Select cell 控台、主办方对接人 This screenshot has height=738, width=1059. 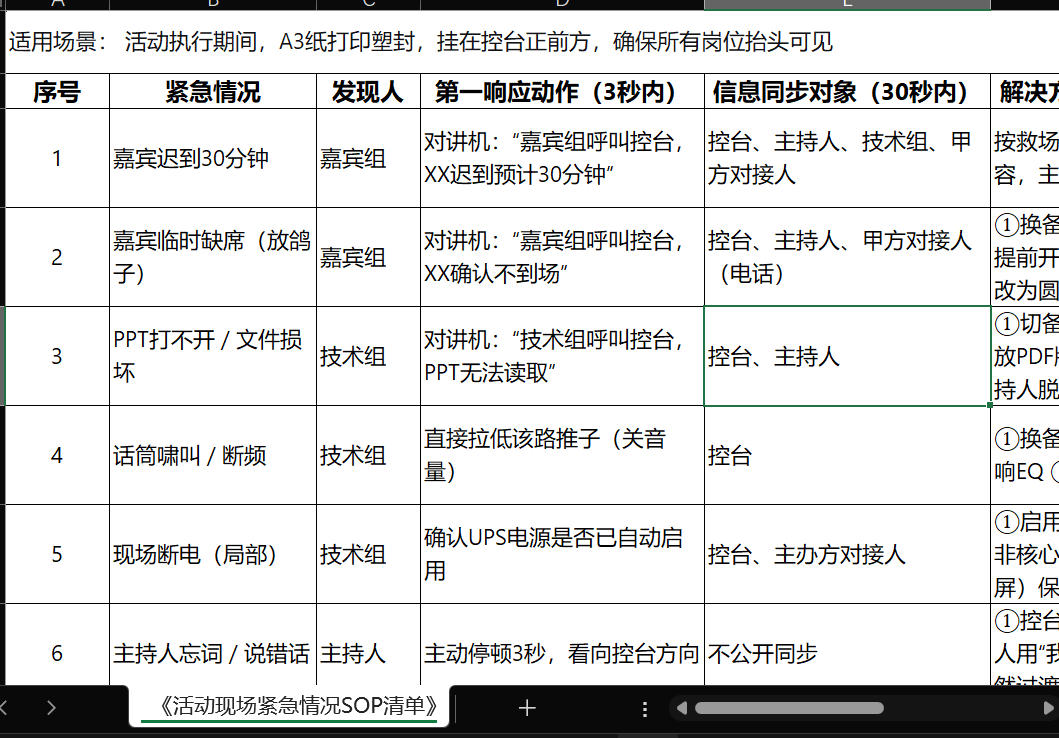(x=847, y=554)
